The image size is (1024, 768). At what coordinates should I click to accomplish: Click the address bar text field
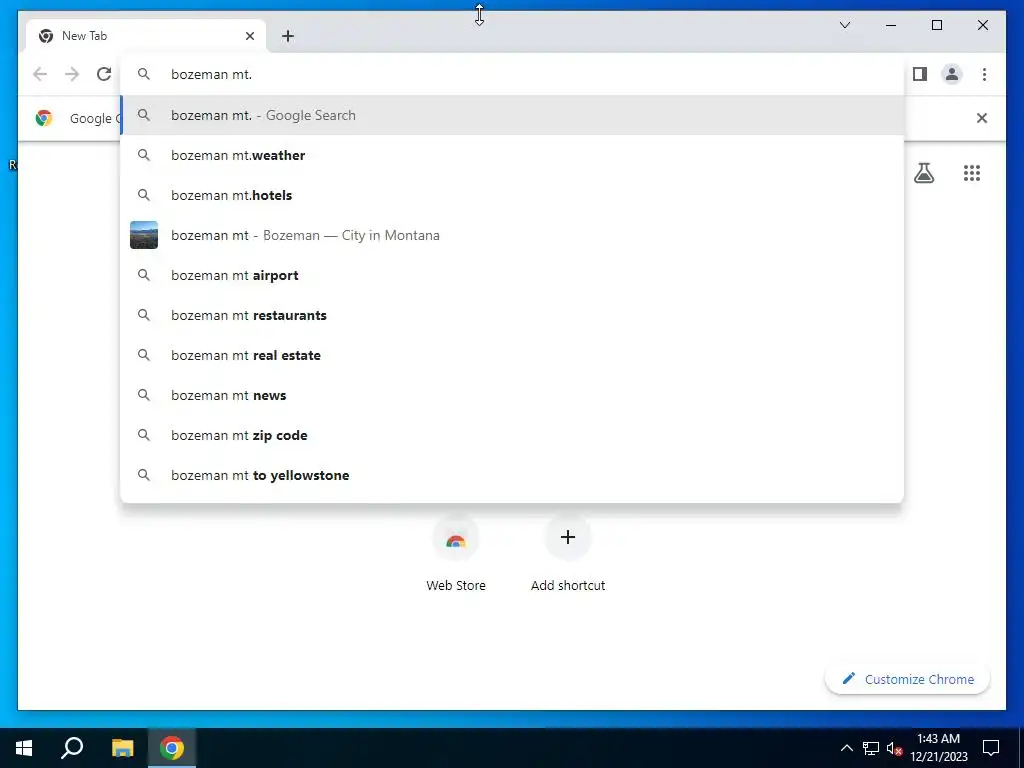[512, 74]
